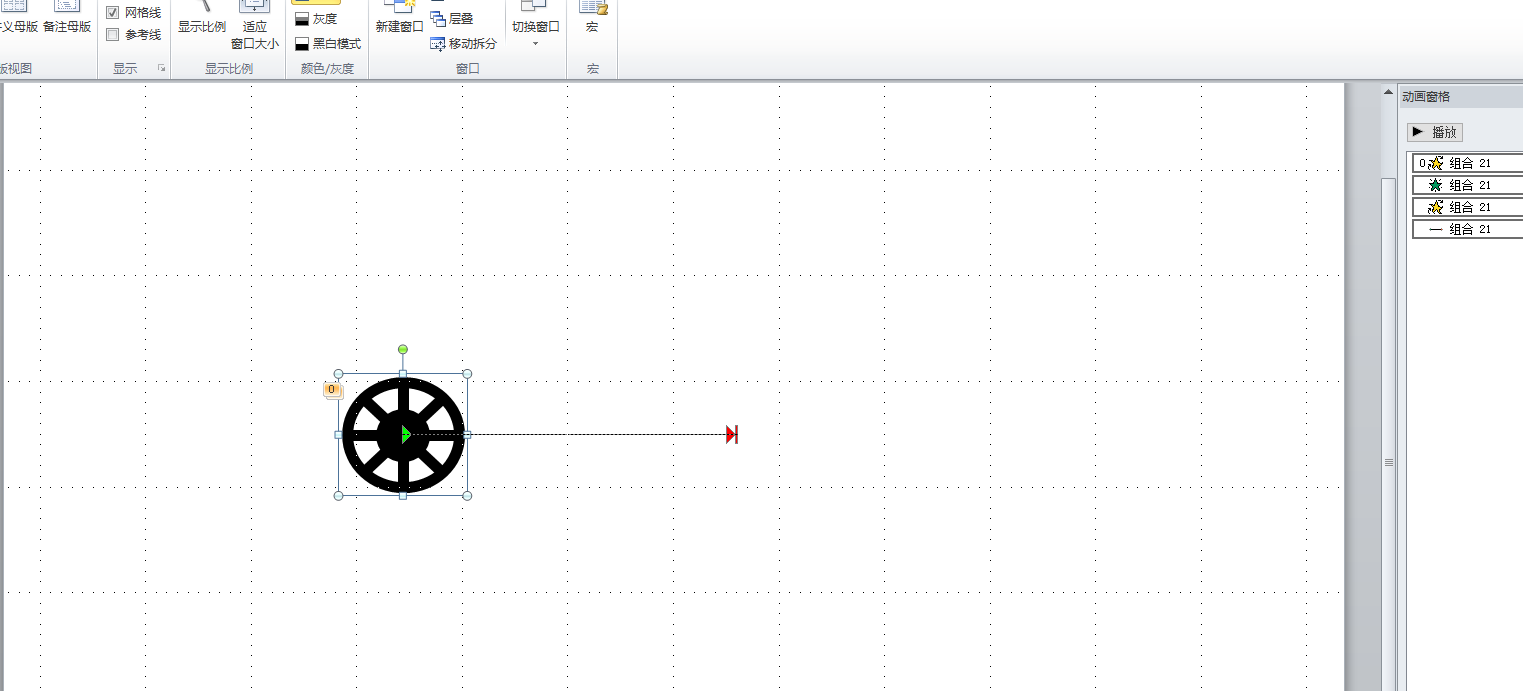Click the 移动拆分 move split command
Image resolution: width=1523 pixels, height=691 pixels.
coord(463,44)
